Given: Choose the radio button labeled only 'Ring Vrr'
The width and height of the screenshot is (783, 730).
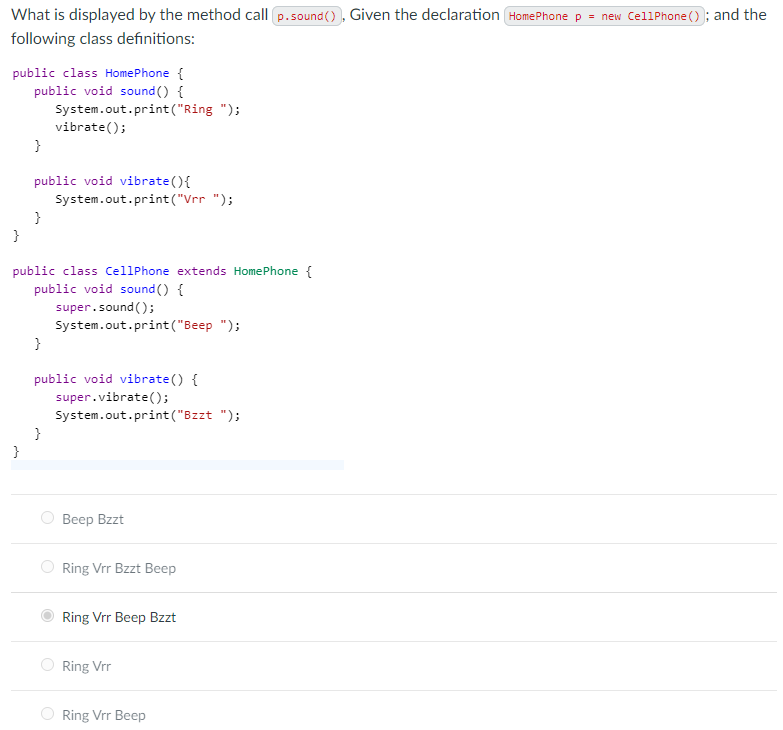Looking at the screenshot, I should 47,665.
